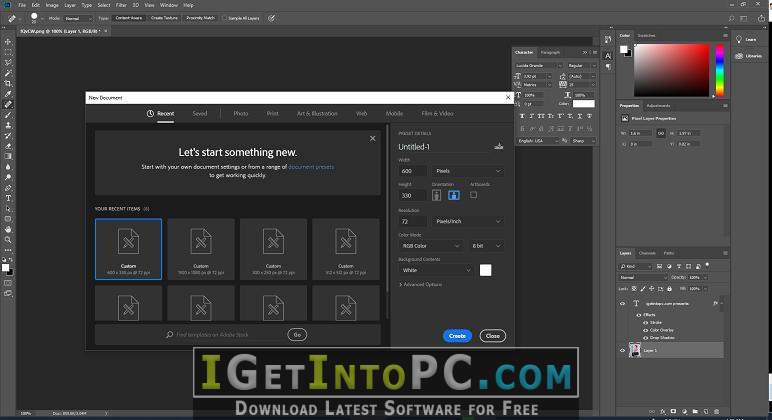Viewport: 772px width, 420px height.
Task: Choose portrait orientation icon
Action: (436, 195)
